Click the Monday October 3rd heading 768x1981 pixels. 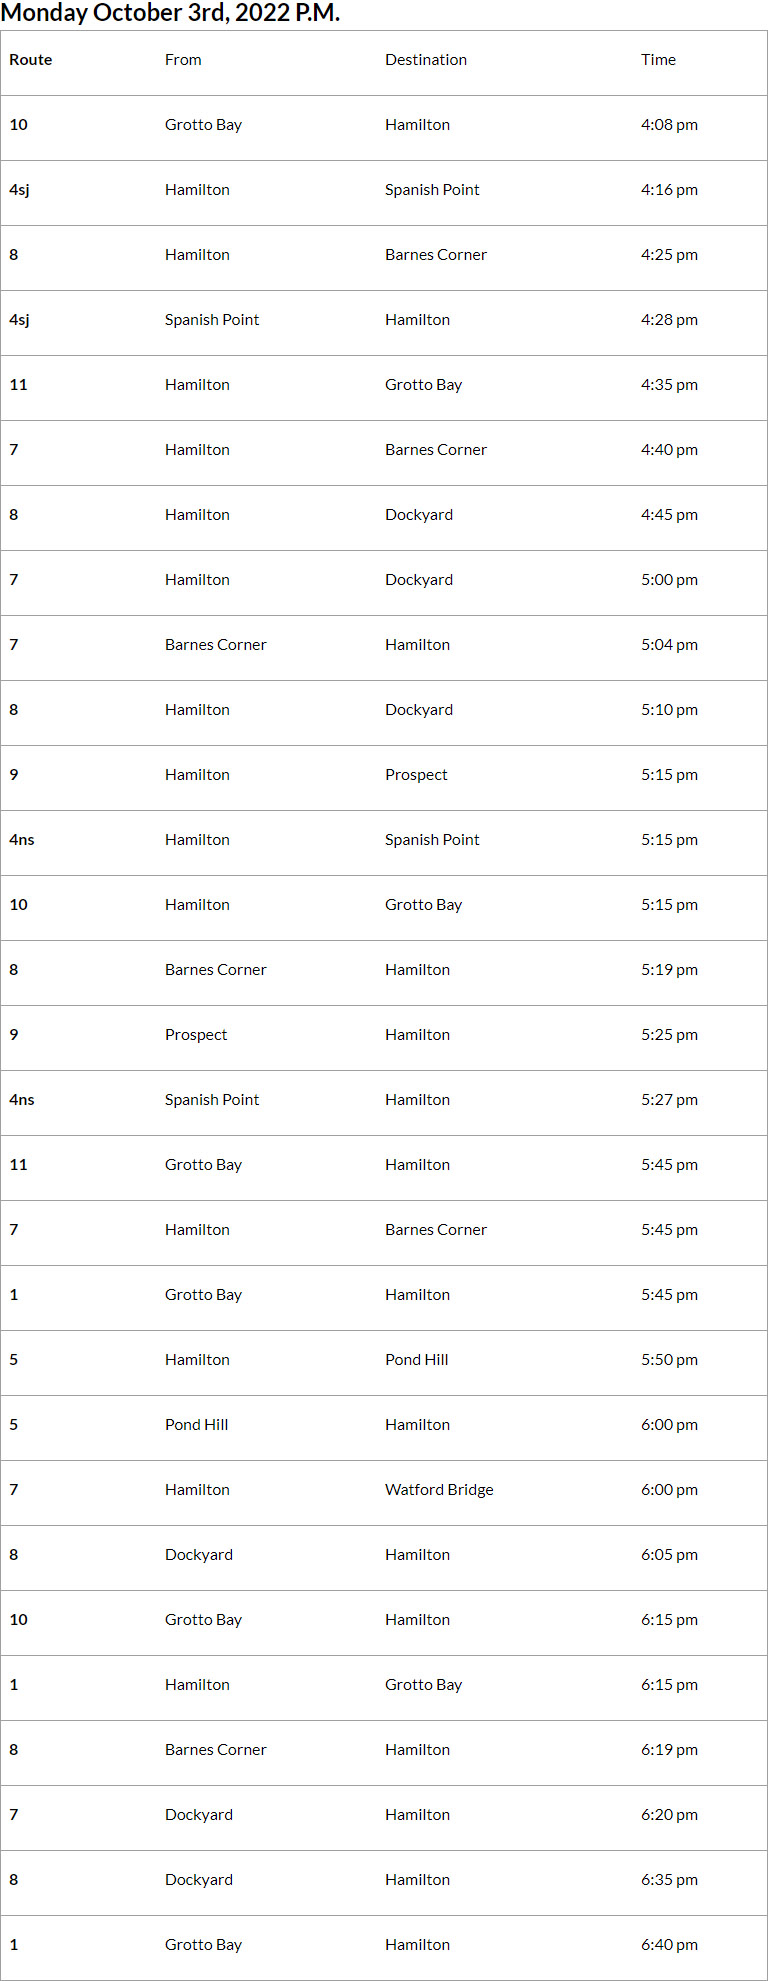(x=171, y=13)
